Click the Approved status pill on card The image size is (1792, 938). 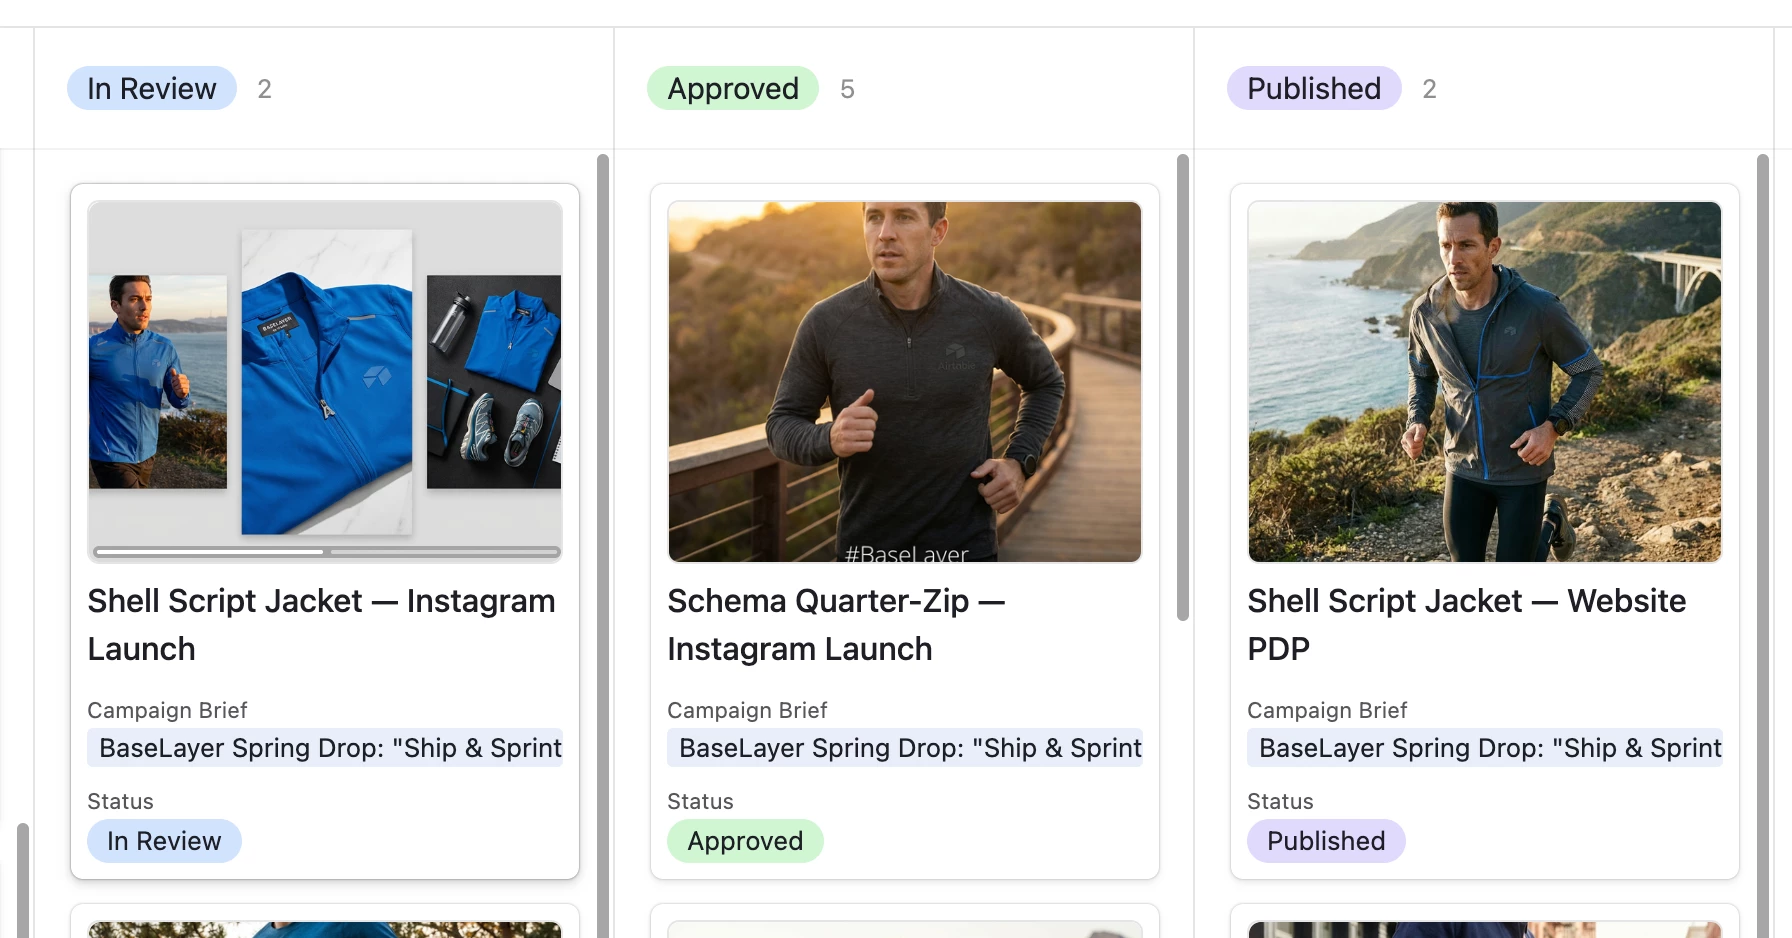pos(745,841)
